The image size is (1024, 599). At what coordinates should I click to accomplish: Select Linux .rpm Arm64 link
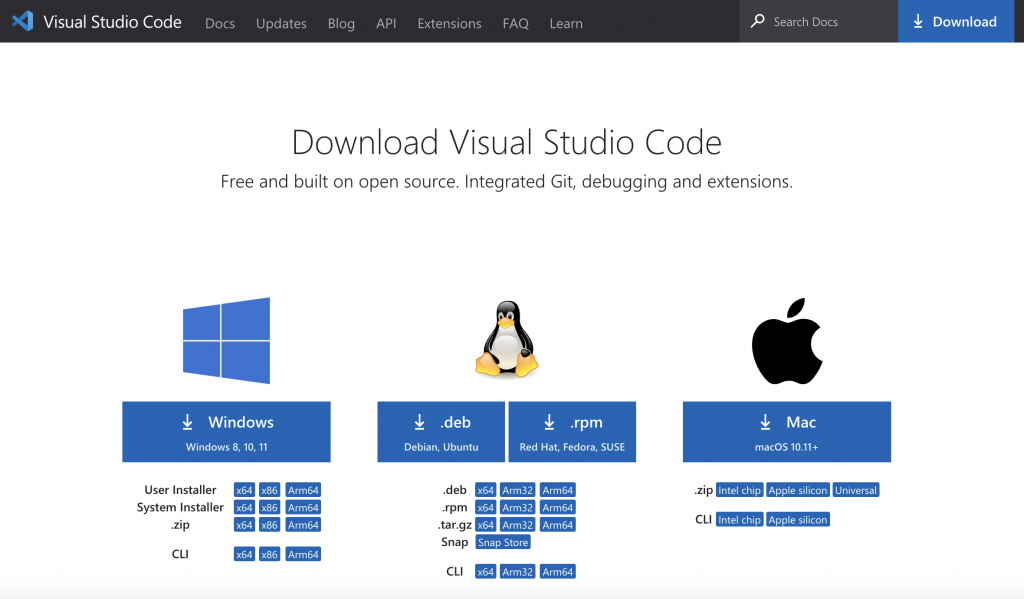pyautogui.click(x=558, y=508)
